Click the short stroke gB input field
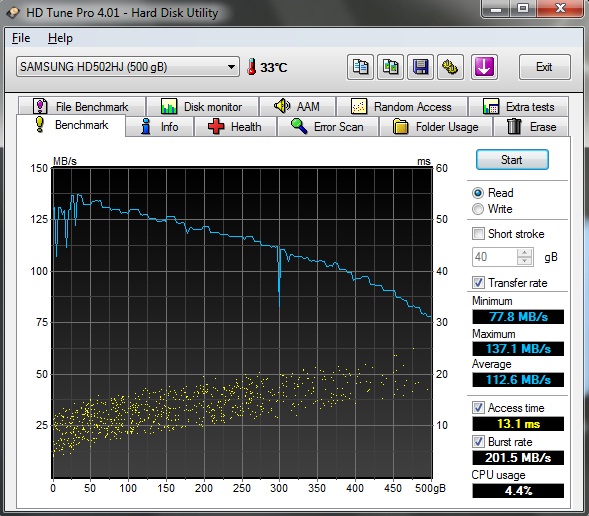The image size is (589, 516). click(495, 257)
